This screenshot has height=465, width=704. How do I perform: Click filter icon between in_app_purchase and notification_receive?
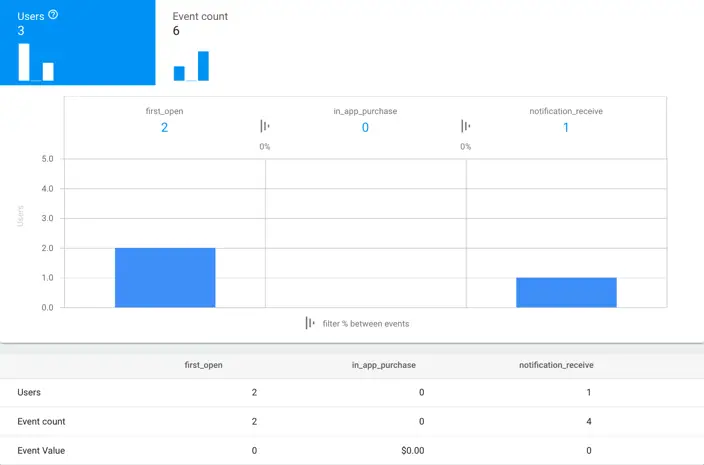pos(466,126)
